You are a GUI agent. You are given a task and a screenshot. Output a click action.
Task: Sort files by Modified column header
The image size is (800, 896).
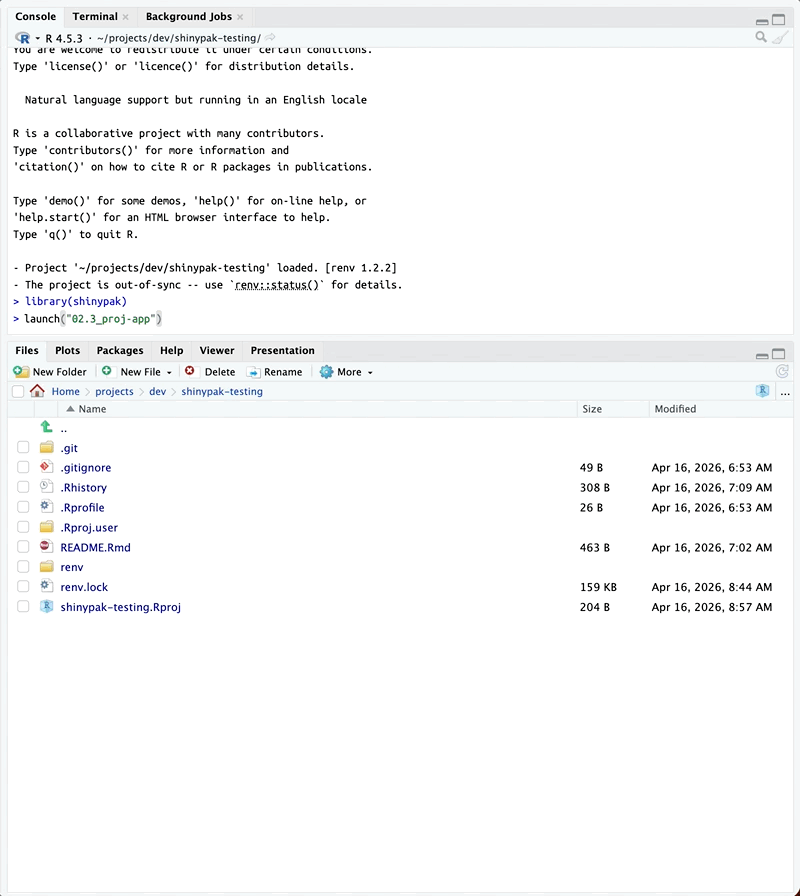point(675,409)
